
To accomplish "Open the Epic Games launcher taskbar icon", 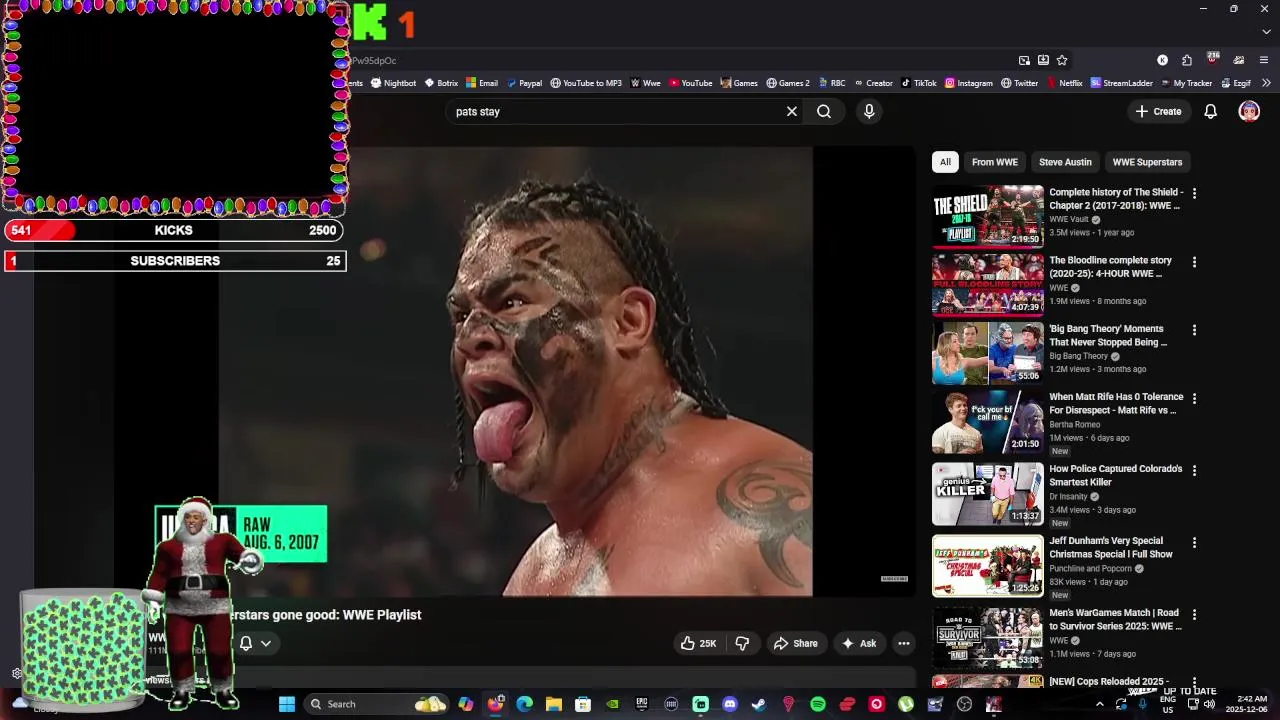I will point(642,704).
